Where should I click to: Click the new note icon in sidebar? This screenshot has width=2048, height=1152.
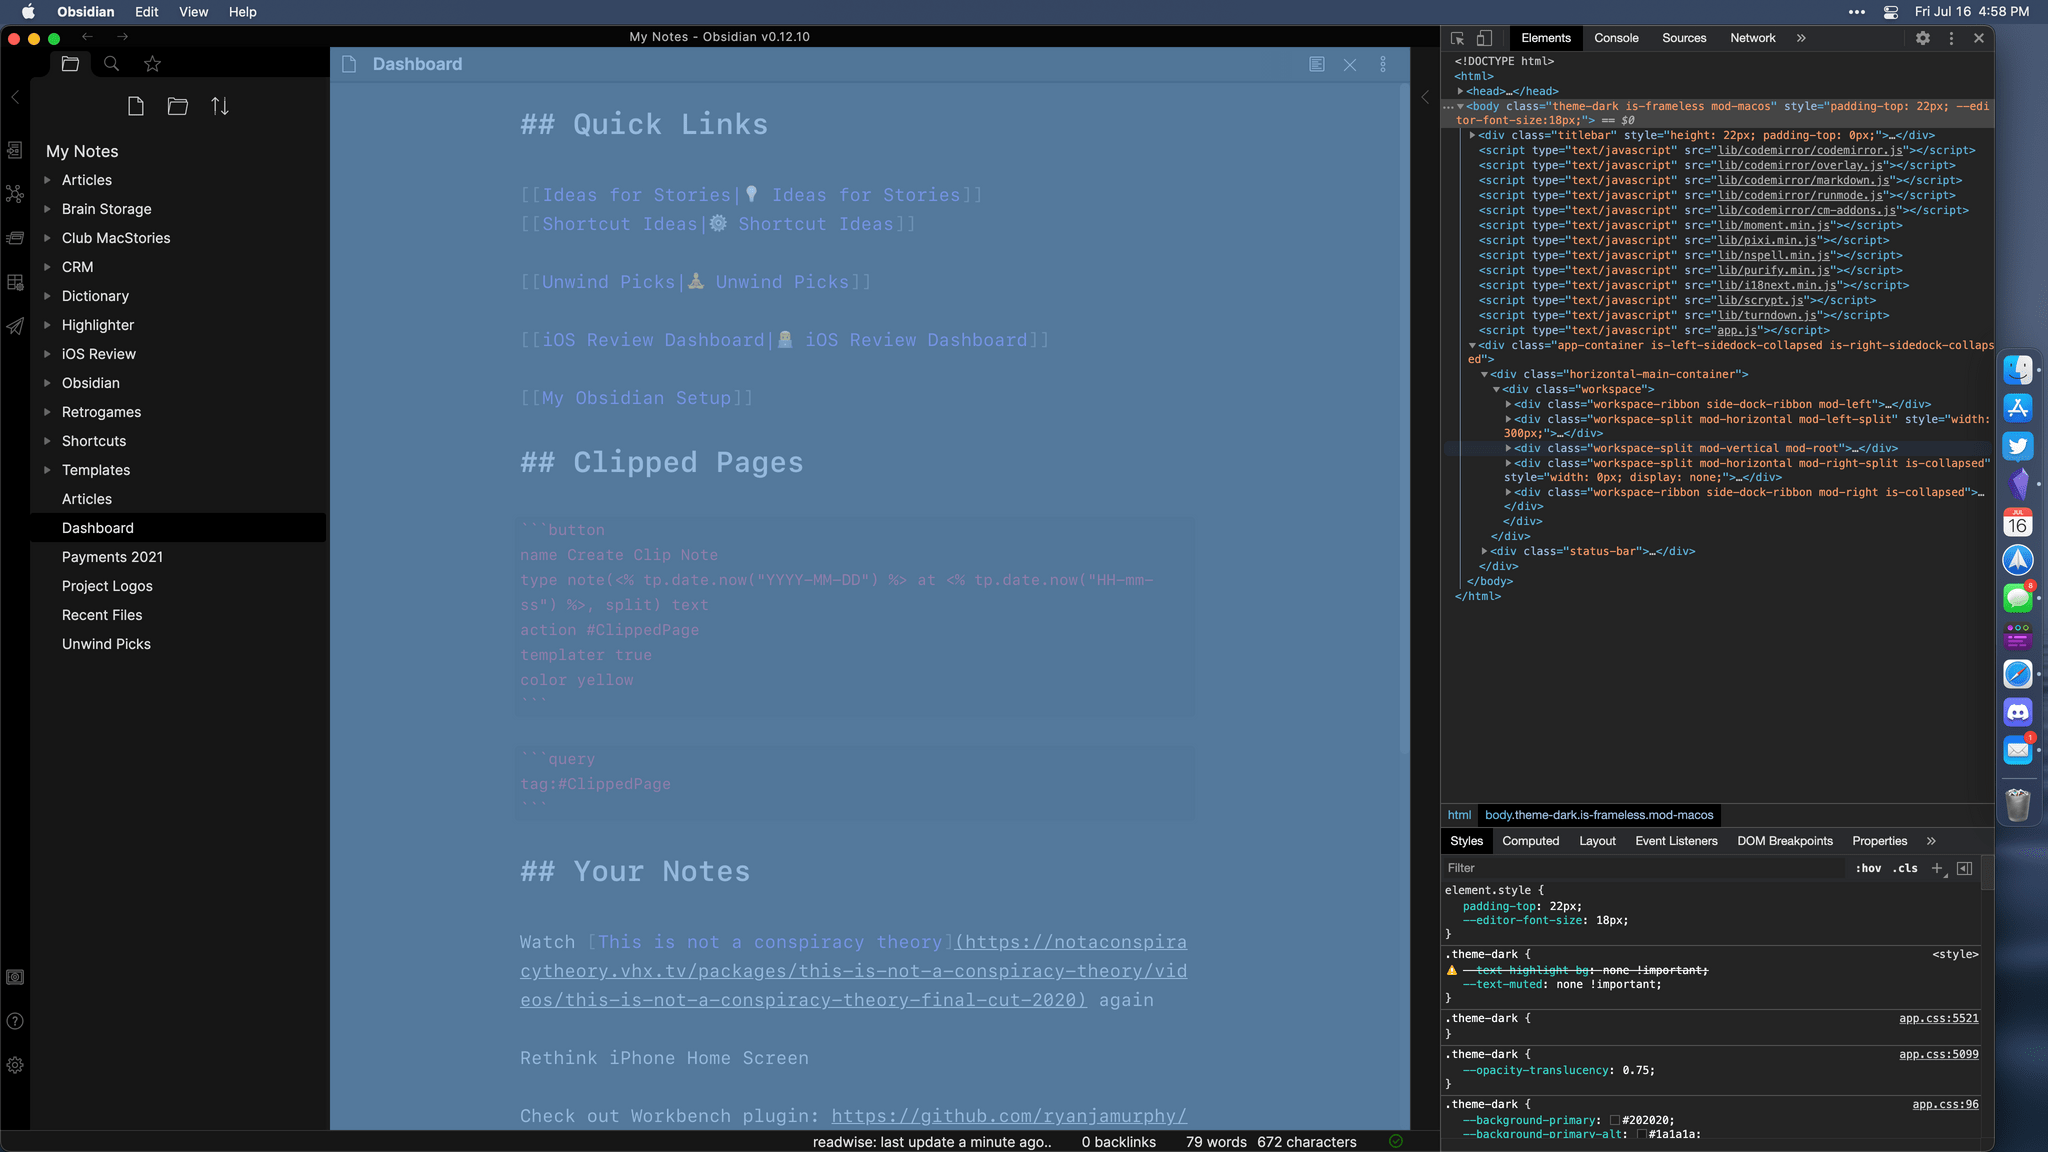[135, 107]
